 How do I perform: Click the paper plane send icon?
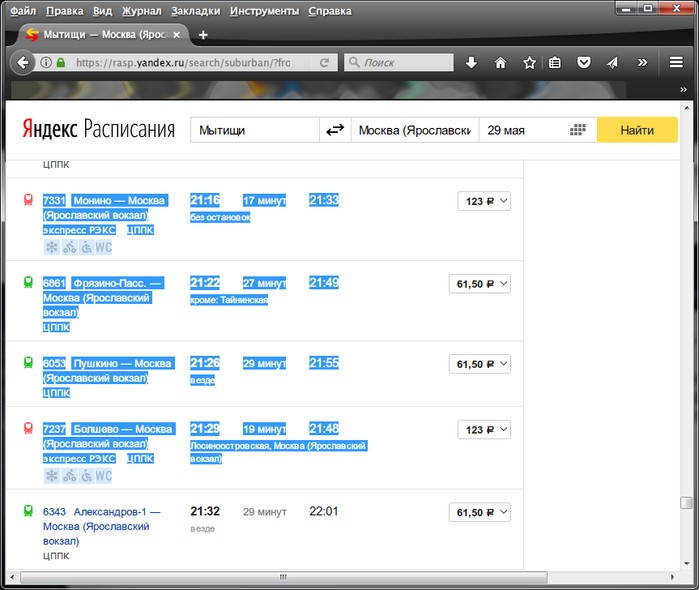coord(613,62)
